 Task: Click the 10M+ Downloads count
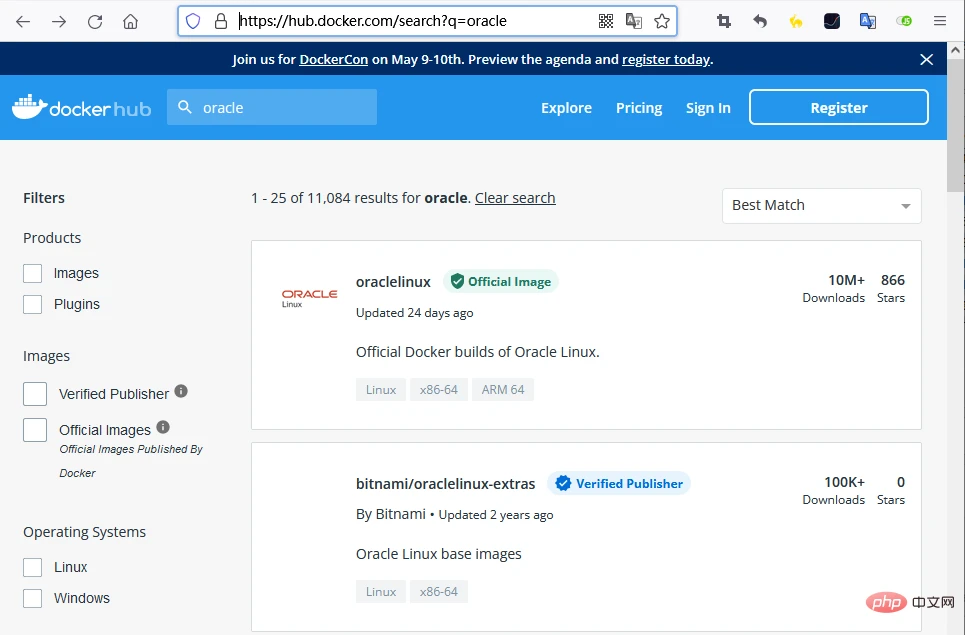pos(834,289)
